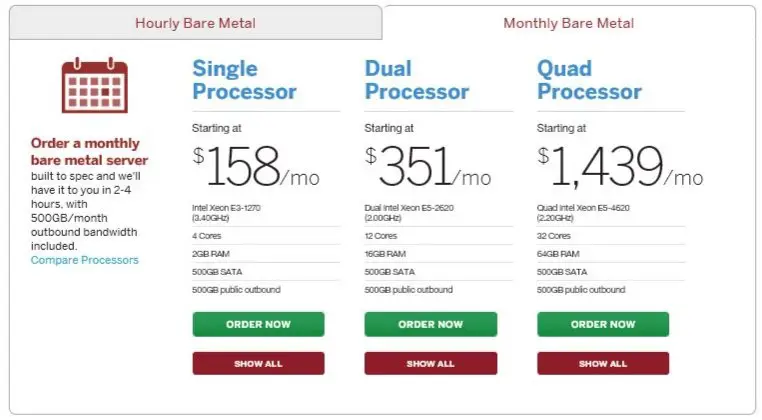Order the Dual Processor server now
This screenshot has height=420, width=762.
[431, 324]
